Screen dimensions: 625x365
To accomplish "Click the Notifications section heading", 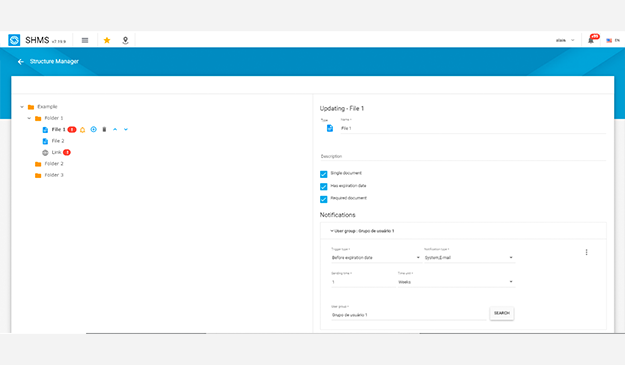I will pyautogui.click(x=337, y=215).
